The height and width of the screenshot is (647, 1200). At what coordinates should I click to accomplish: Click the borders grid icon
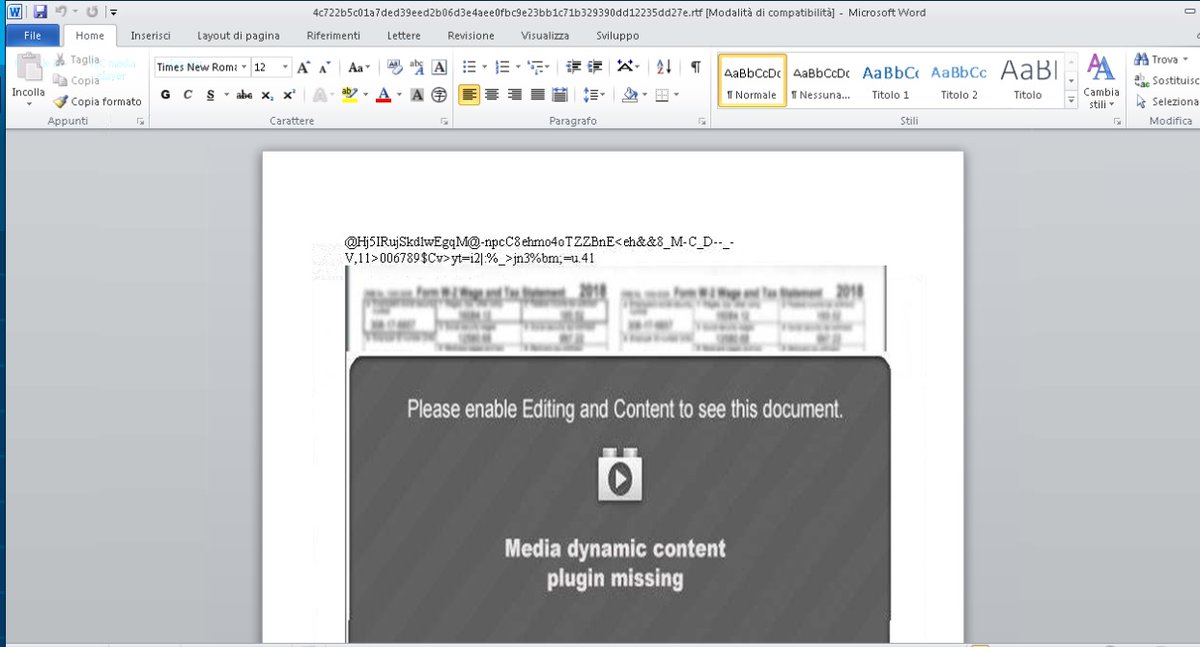tap(661, 95)
